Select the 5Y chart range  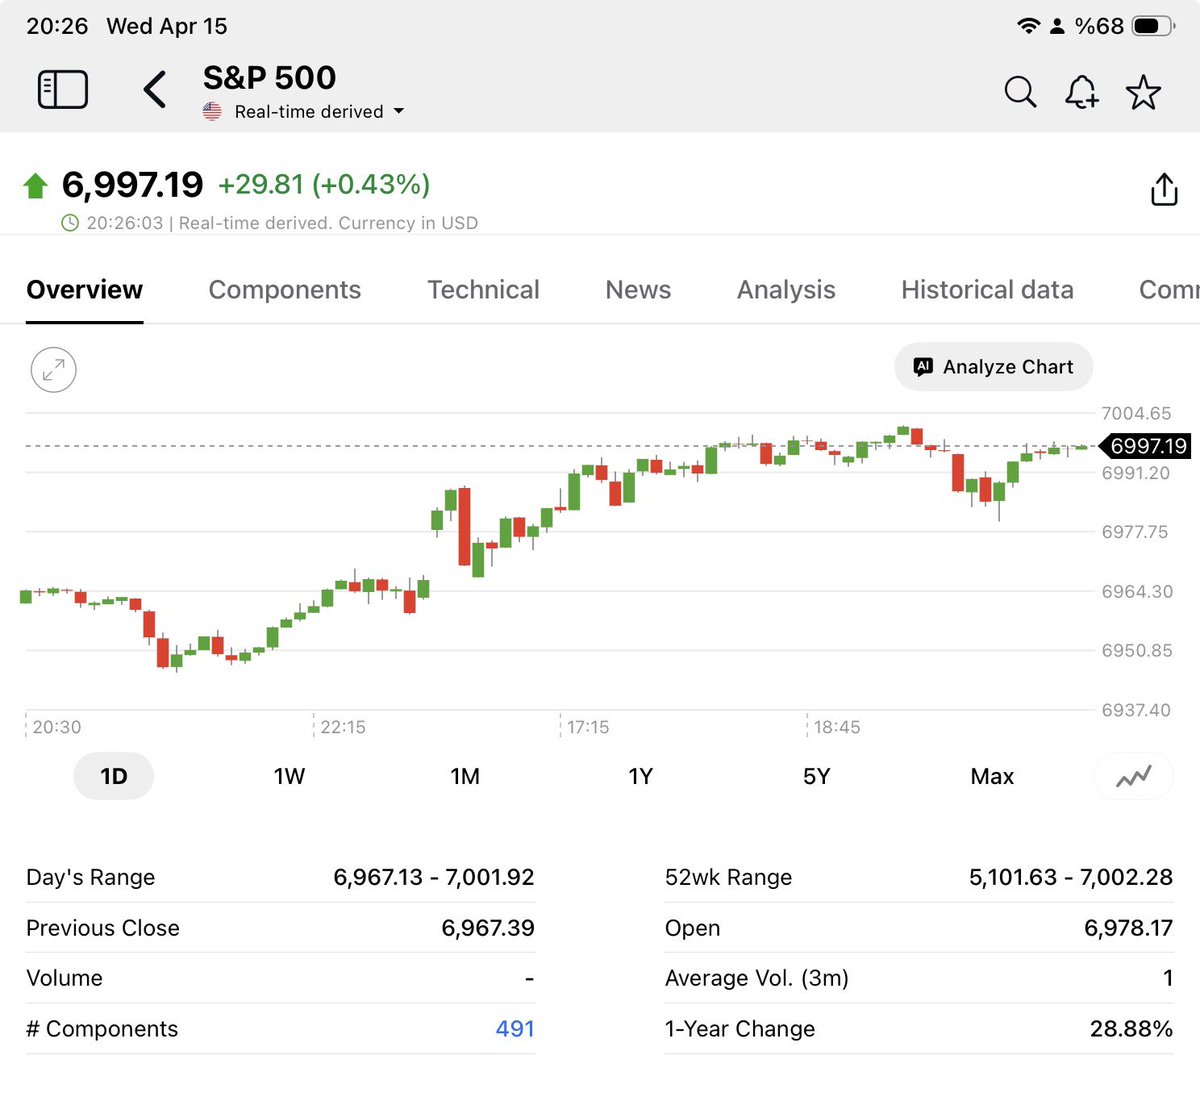(x=817, y=776)
